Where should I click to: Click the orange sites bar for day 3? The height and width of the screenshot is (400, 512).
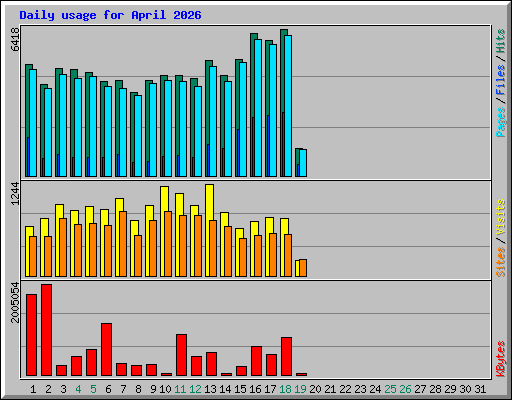(x=63, y=247)
